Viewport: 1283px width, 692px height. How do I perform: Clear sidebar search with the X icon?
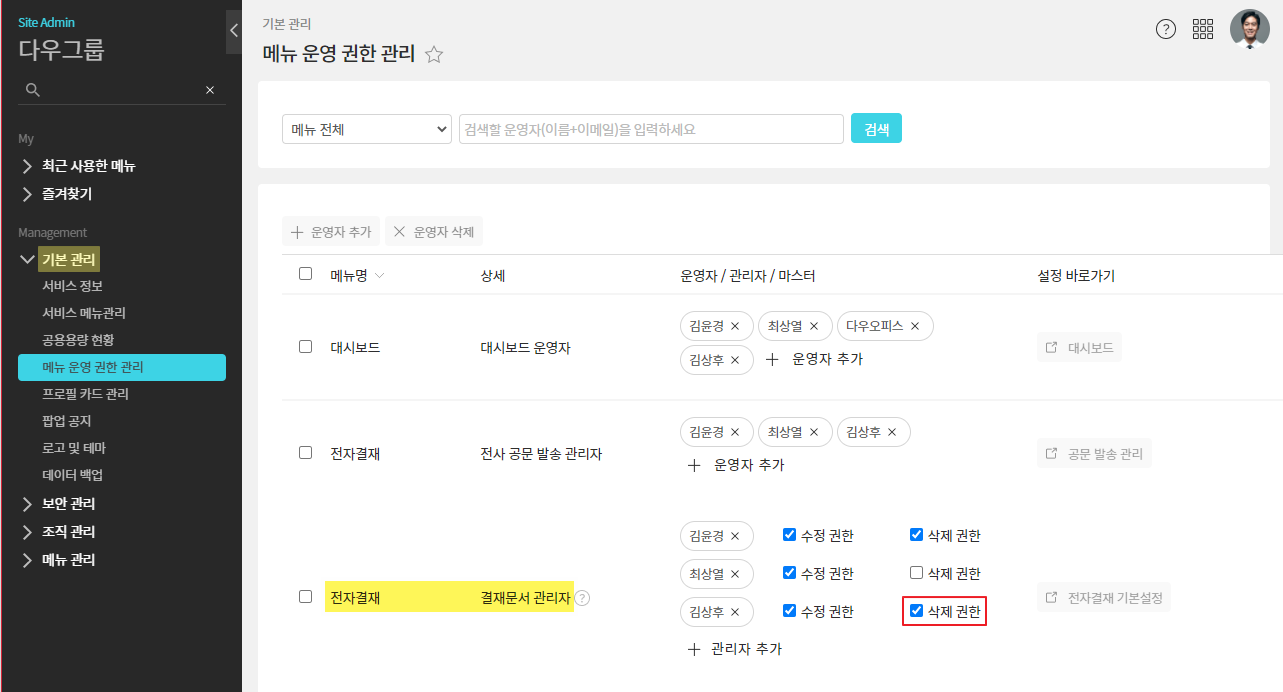click(x=210, y=90)
